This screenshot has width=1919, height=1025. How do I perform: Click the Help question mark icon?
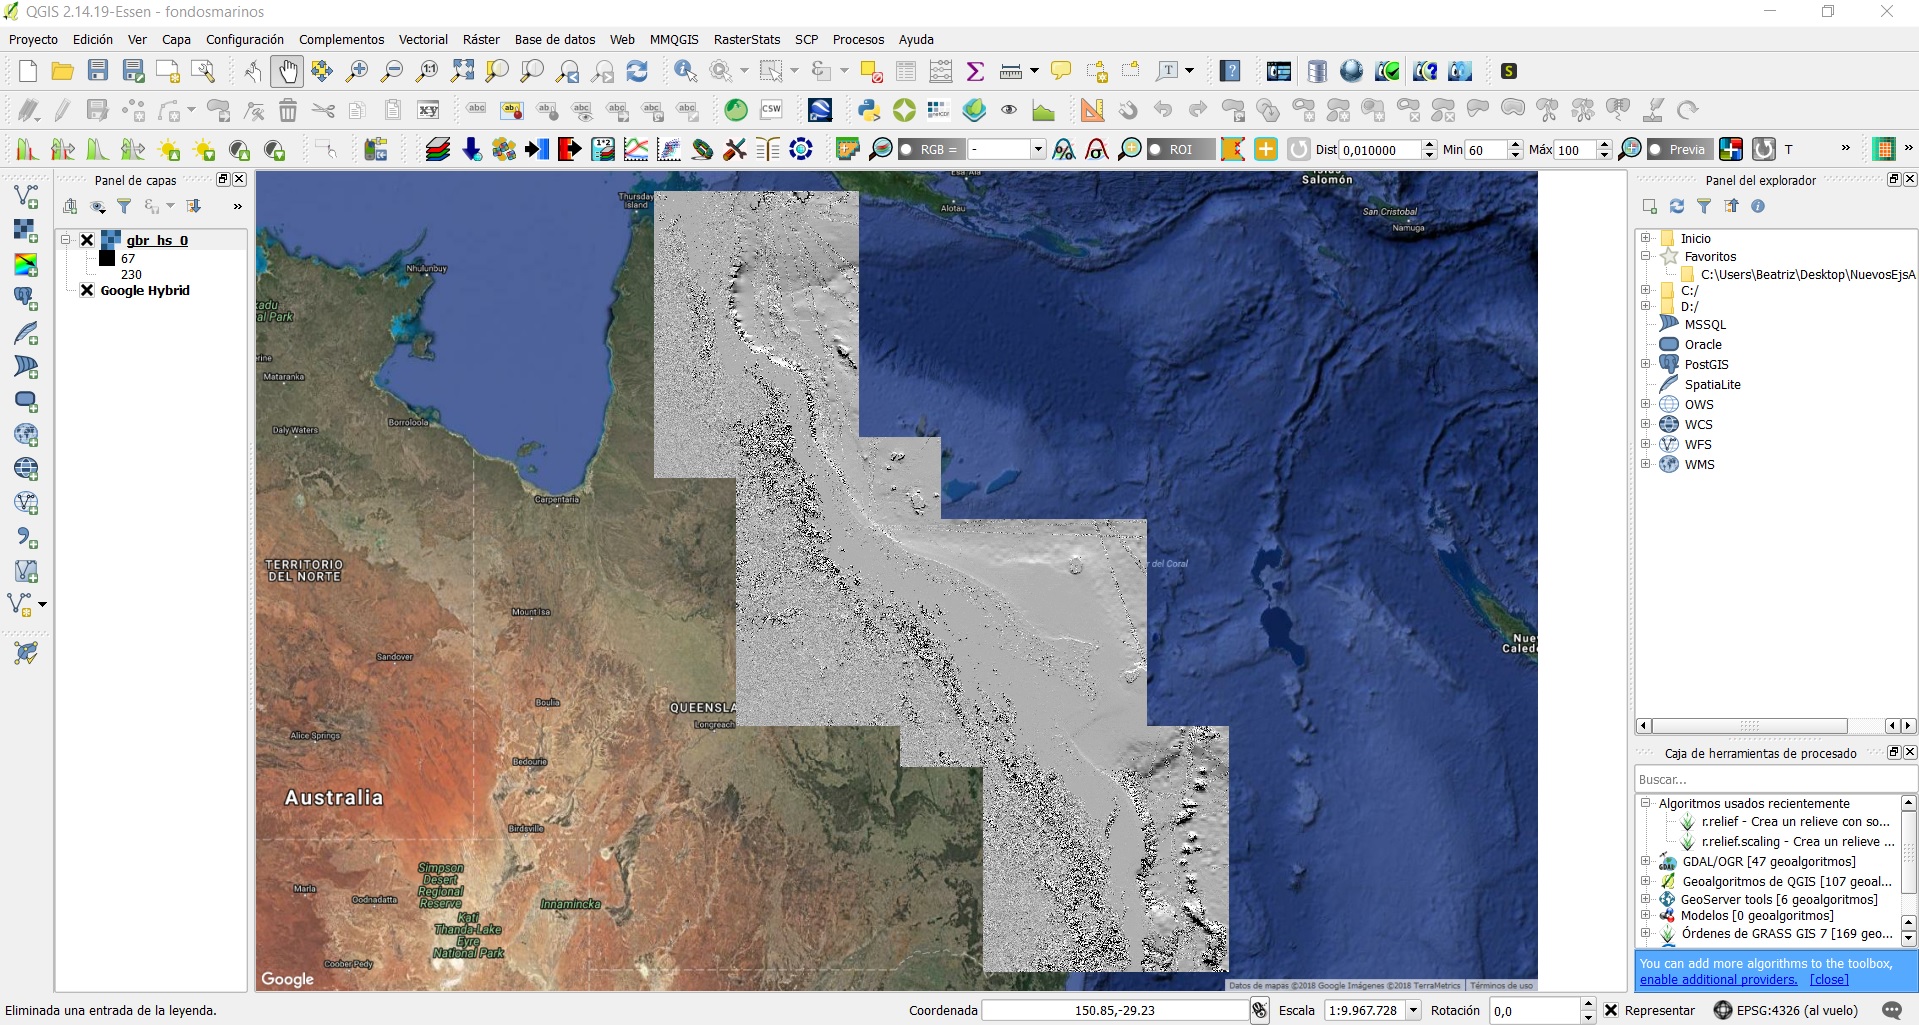coord(1231,71)
